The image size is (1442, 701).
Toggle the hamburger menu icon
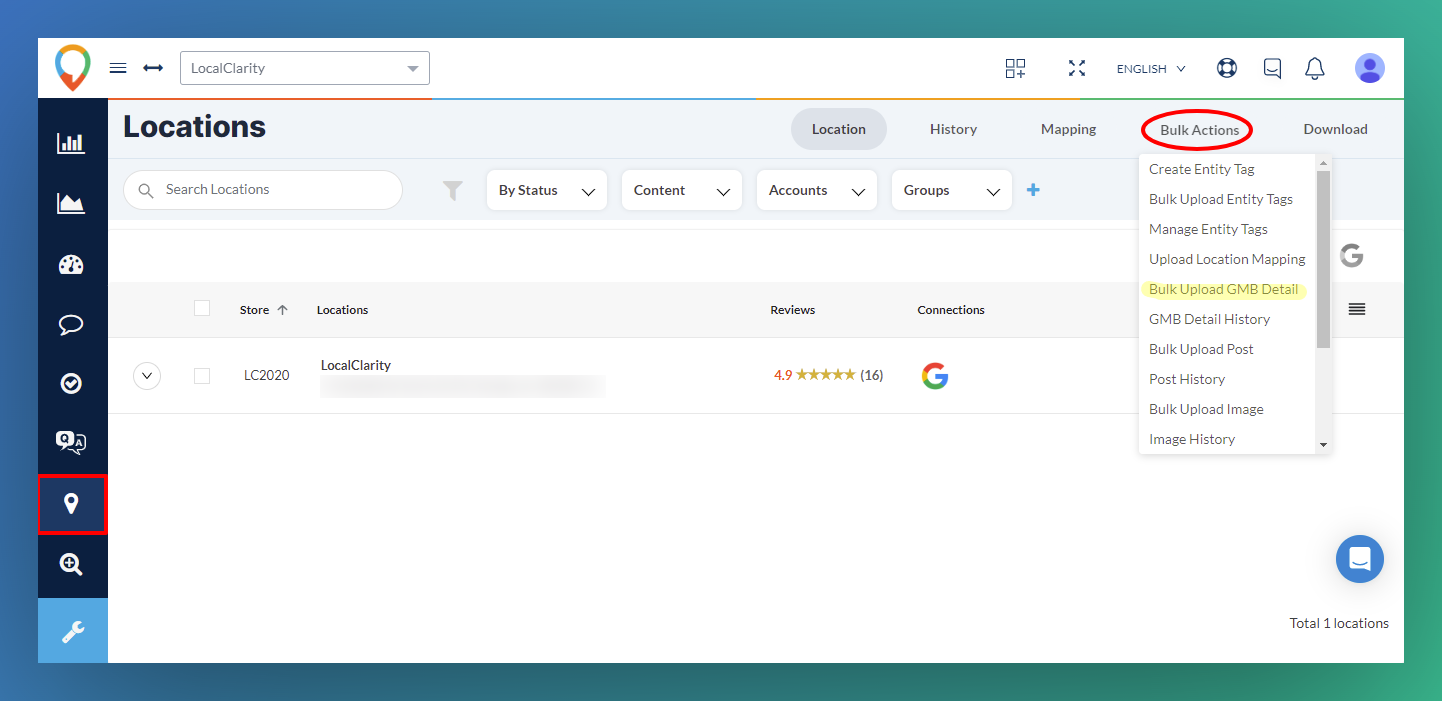118,68
